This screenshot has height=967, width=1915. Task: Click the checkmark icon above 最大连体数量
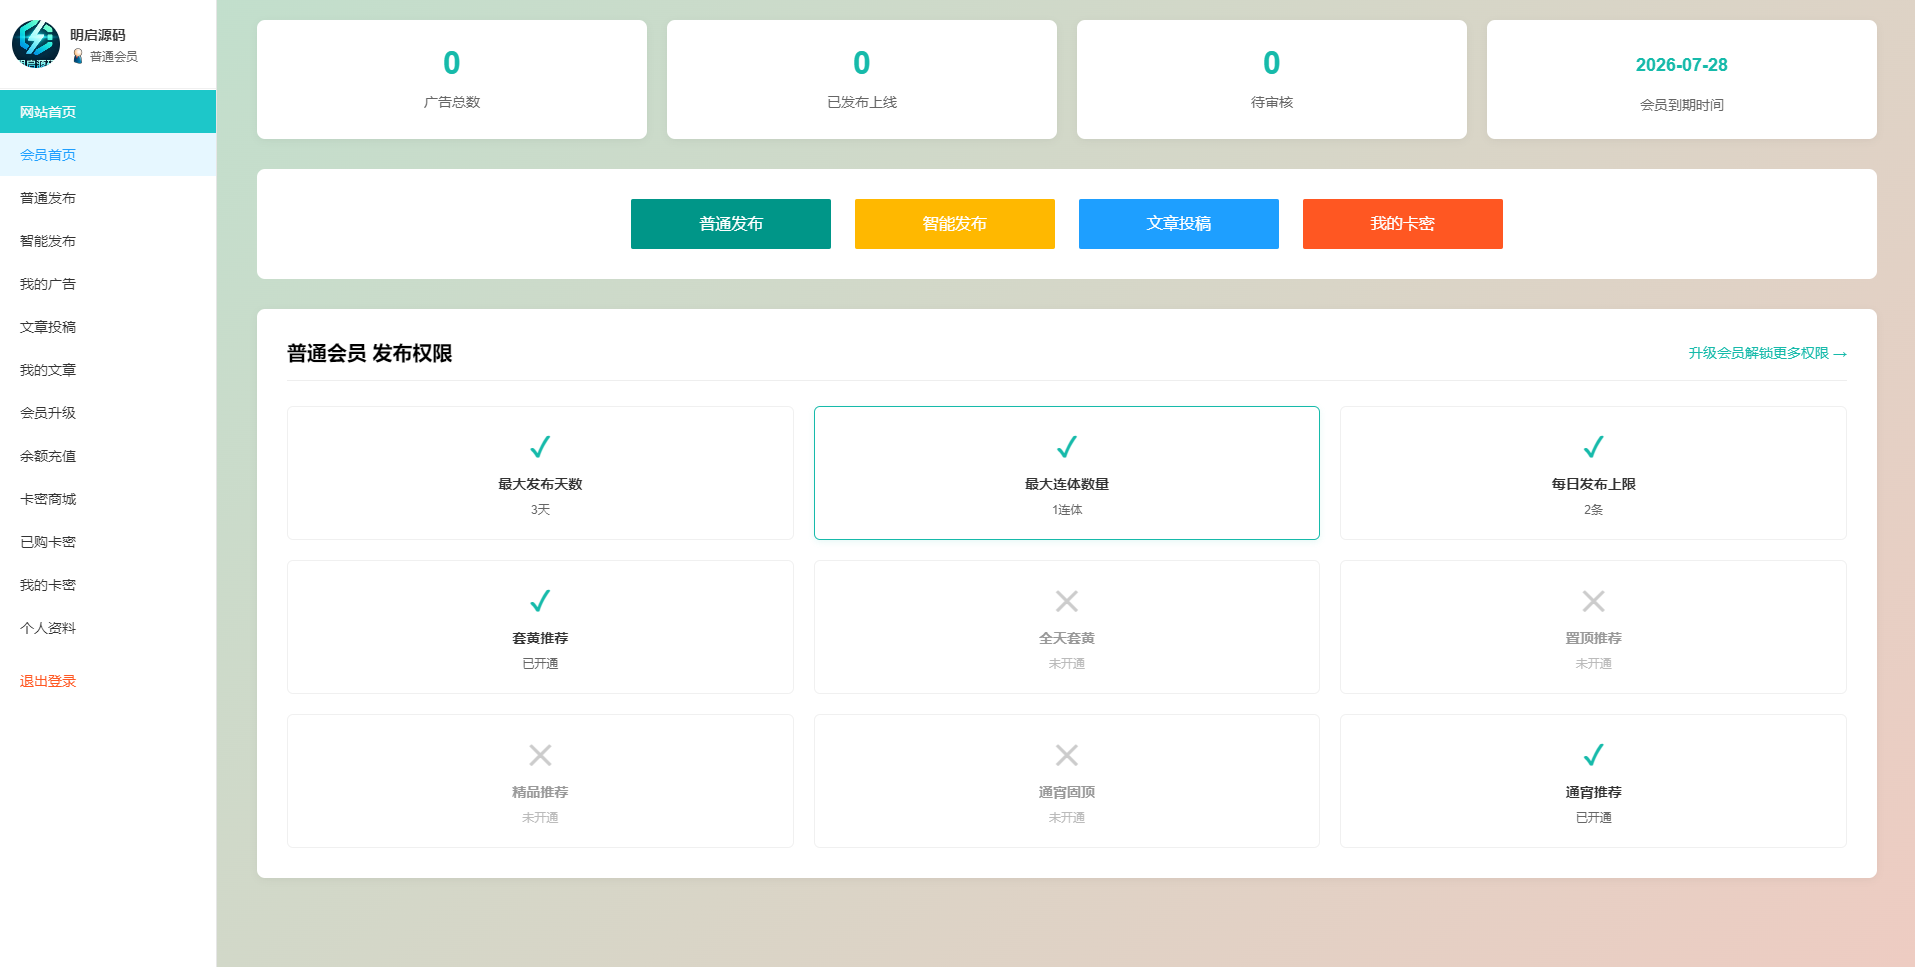1067,447
